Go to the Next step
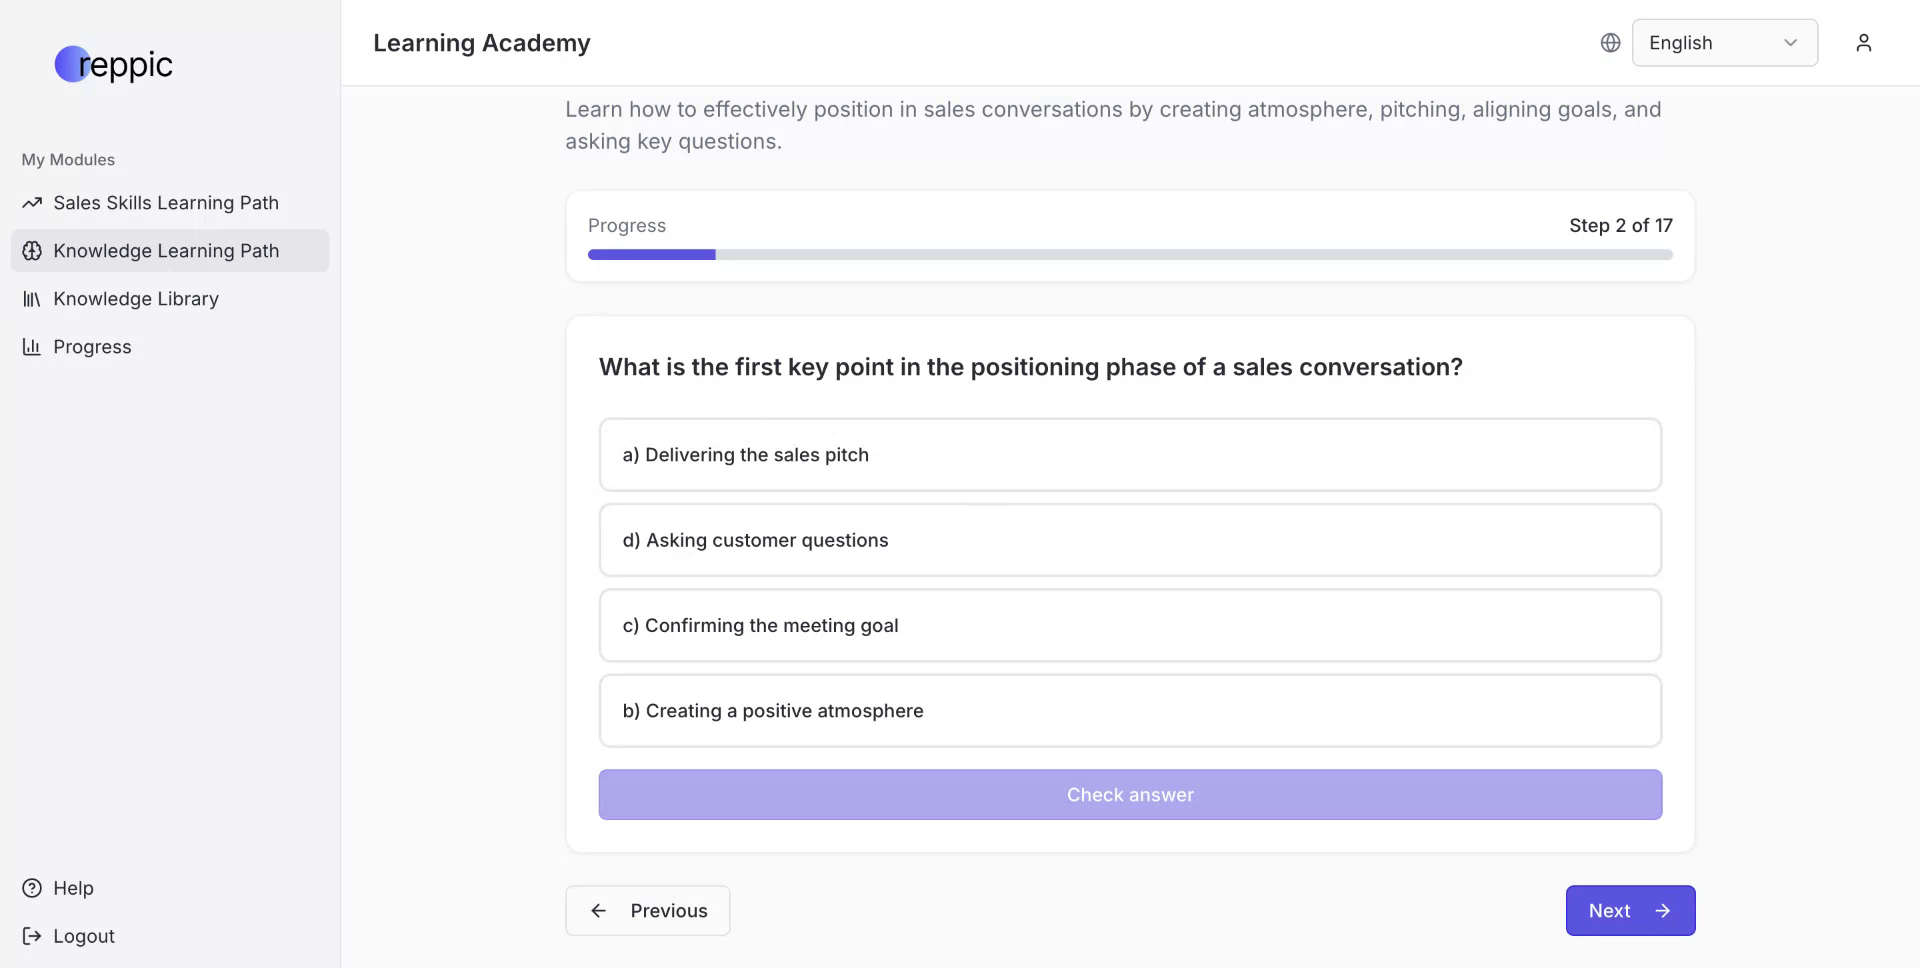 tap(1630, 911)
